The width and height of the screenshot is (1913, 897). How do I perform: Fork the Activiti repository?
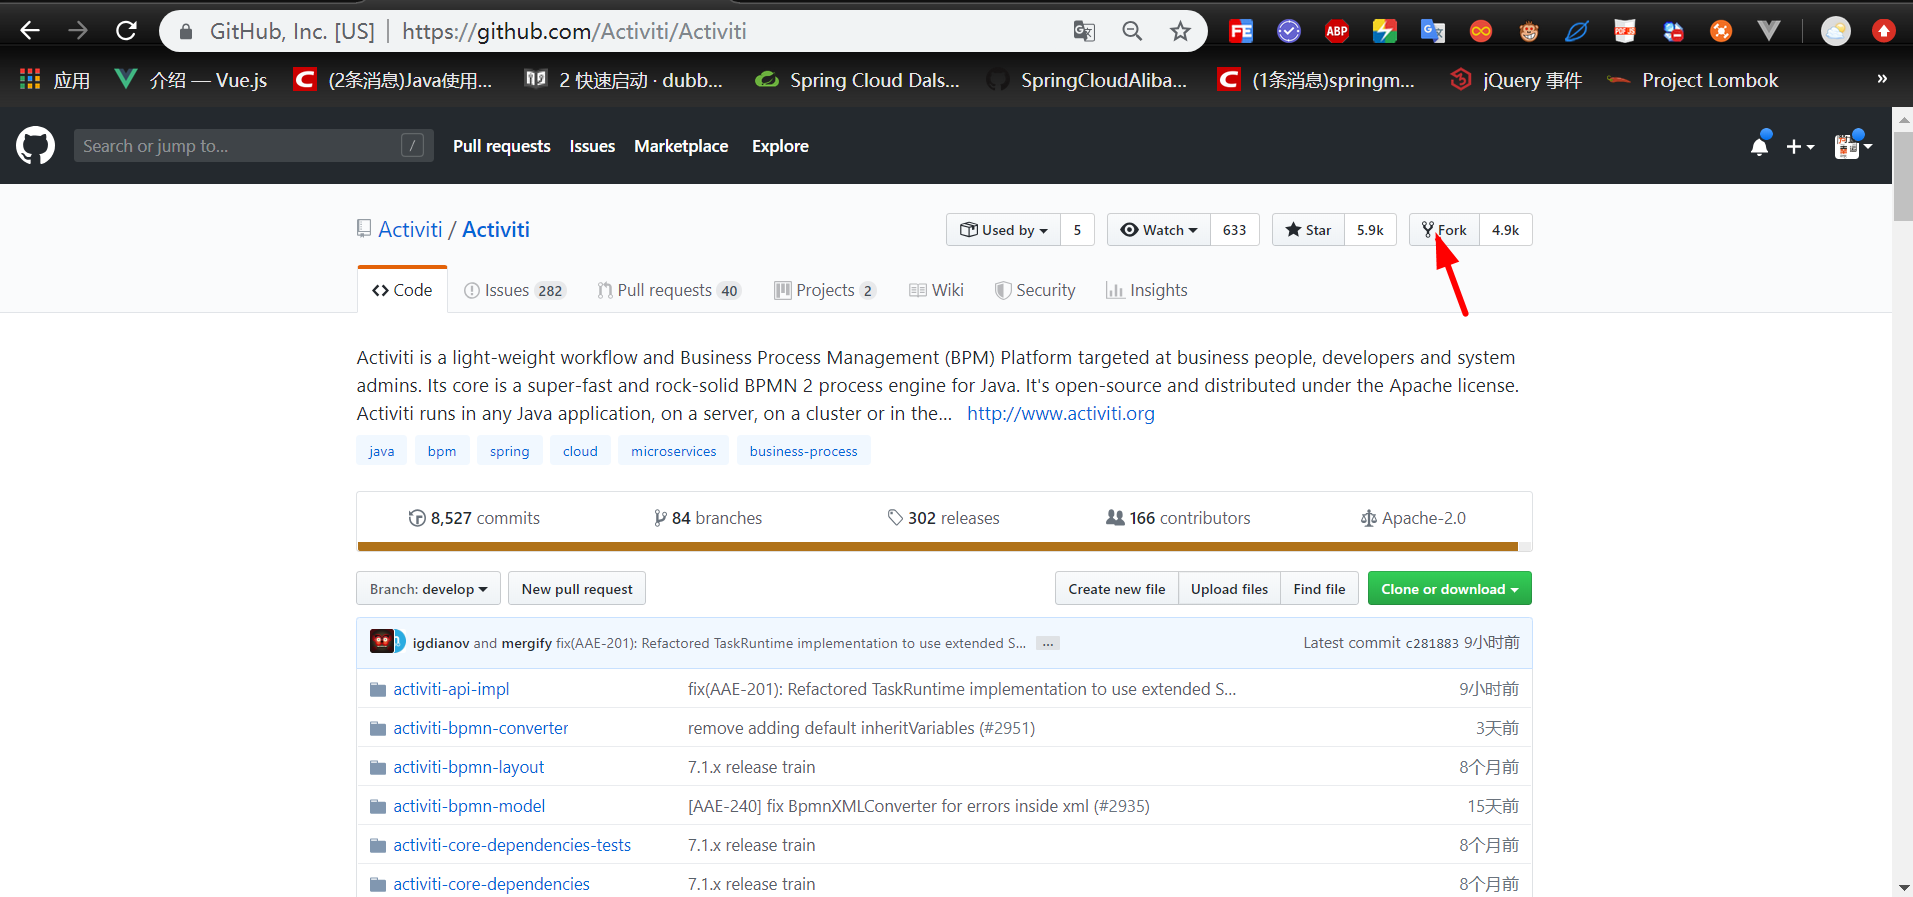click(x=1445, y=230)
